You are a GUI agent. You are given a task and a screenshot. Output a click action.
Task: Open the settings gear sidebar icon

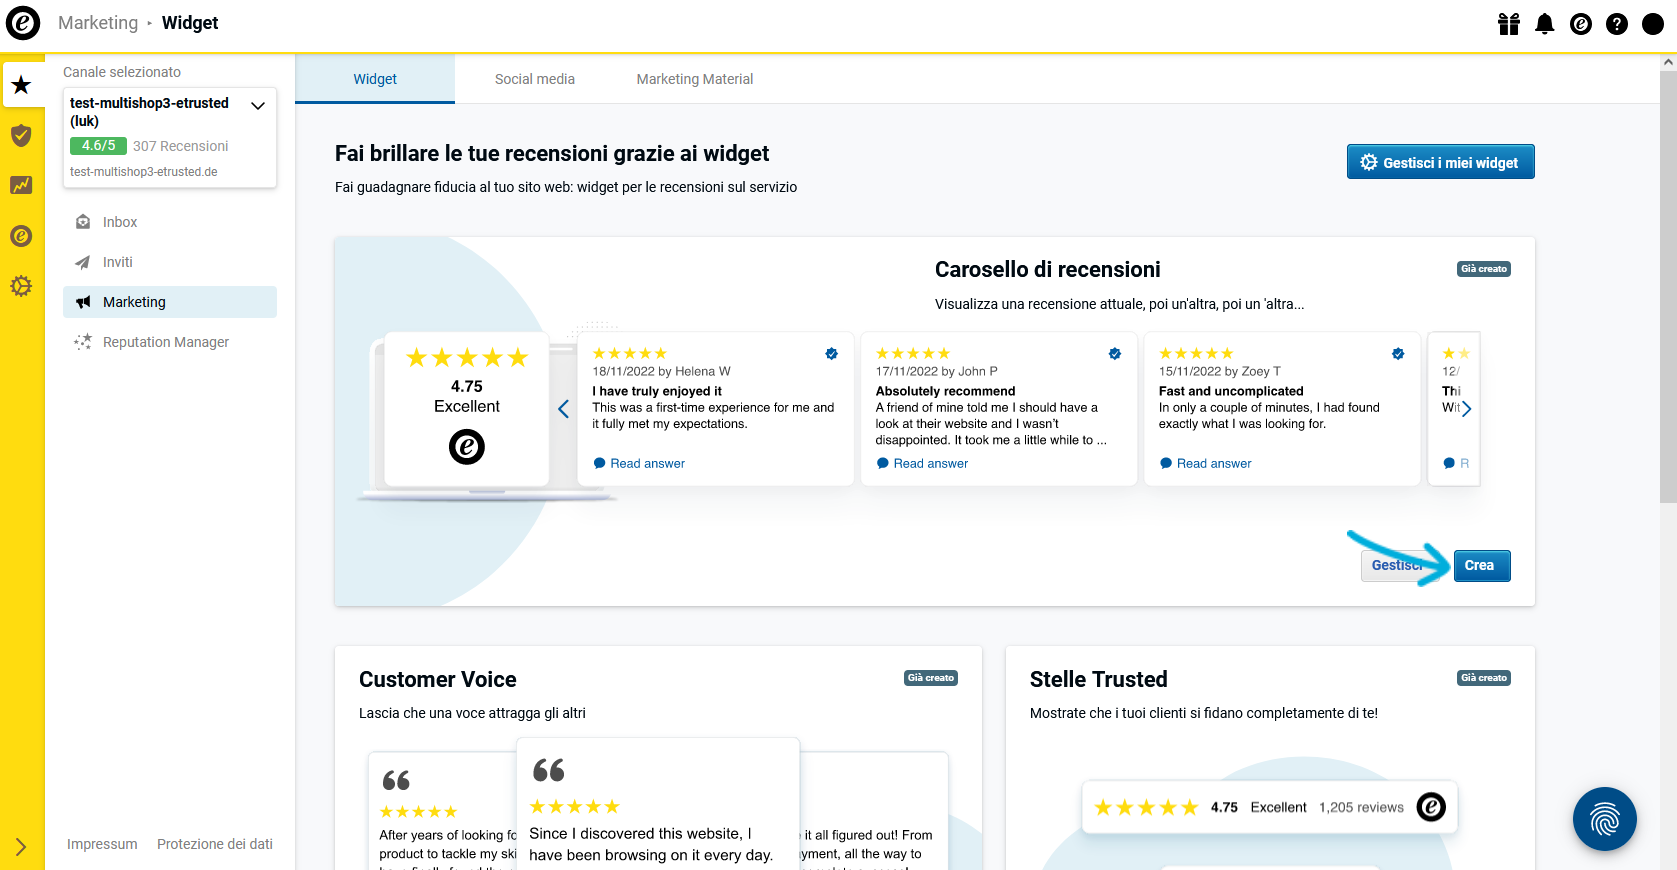[21, 286]
